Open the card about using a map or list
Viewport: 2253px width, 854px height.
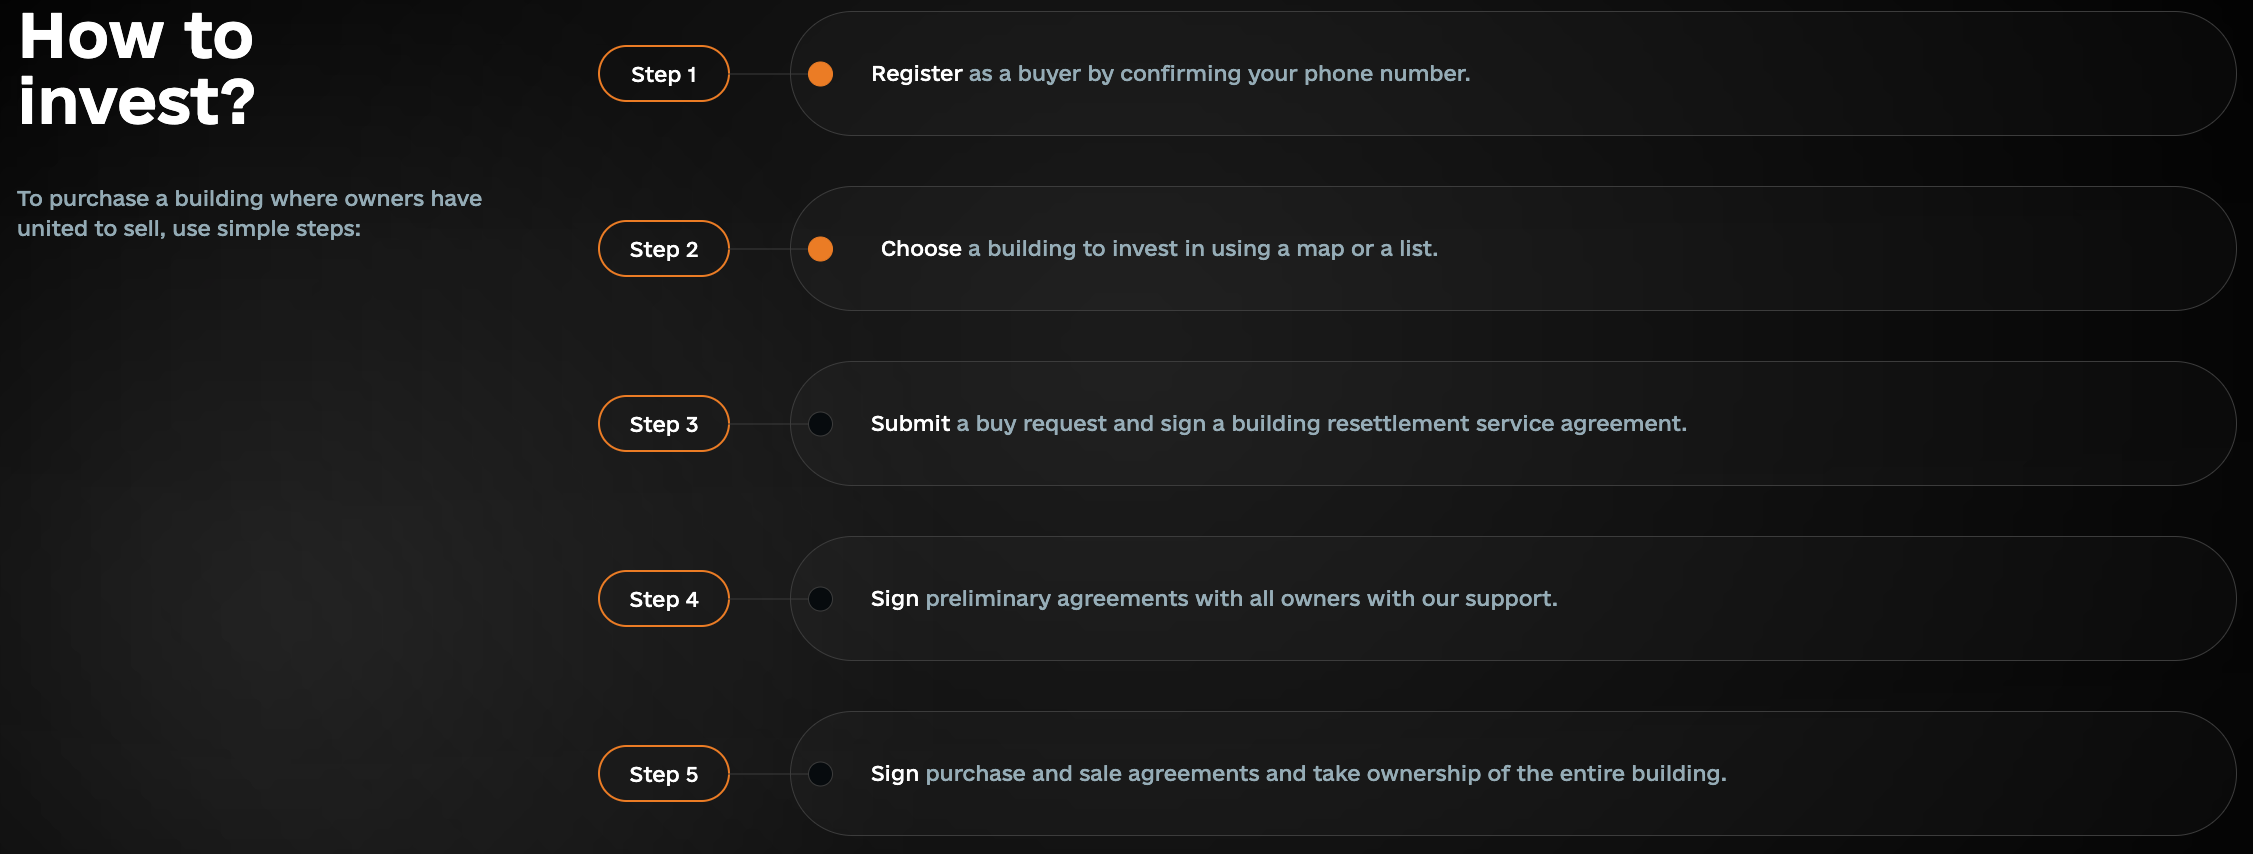pyautogui.click(x=1513, y=249)
